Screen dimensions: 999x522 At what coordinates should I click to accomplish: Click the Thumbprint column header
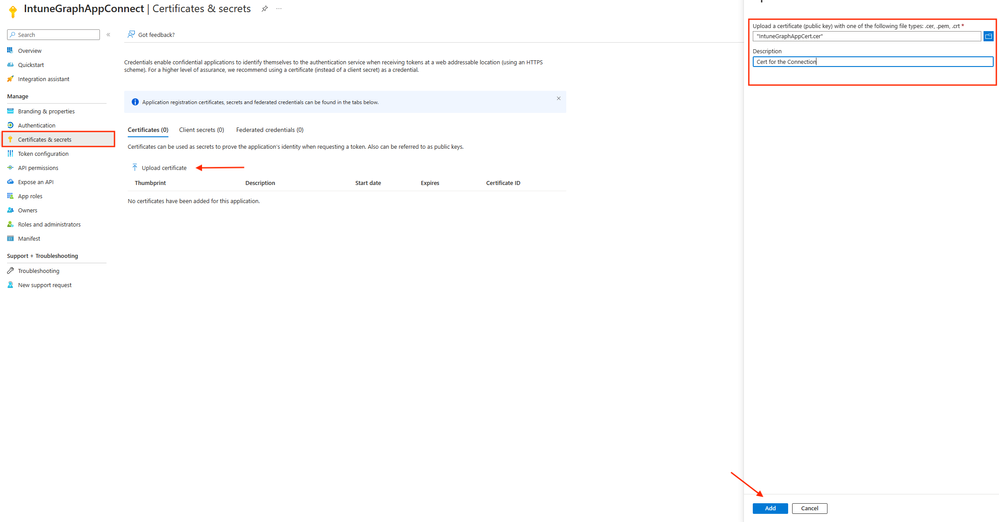[150, 183]
